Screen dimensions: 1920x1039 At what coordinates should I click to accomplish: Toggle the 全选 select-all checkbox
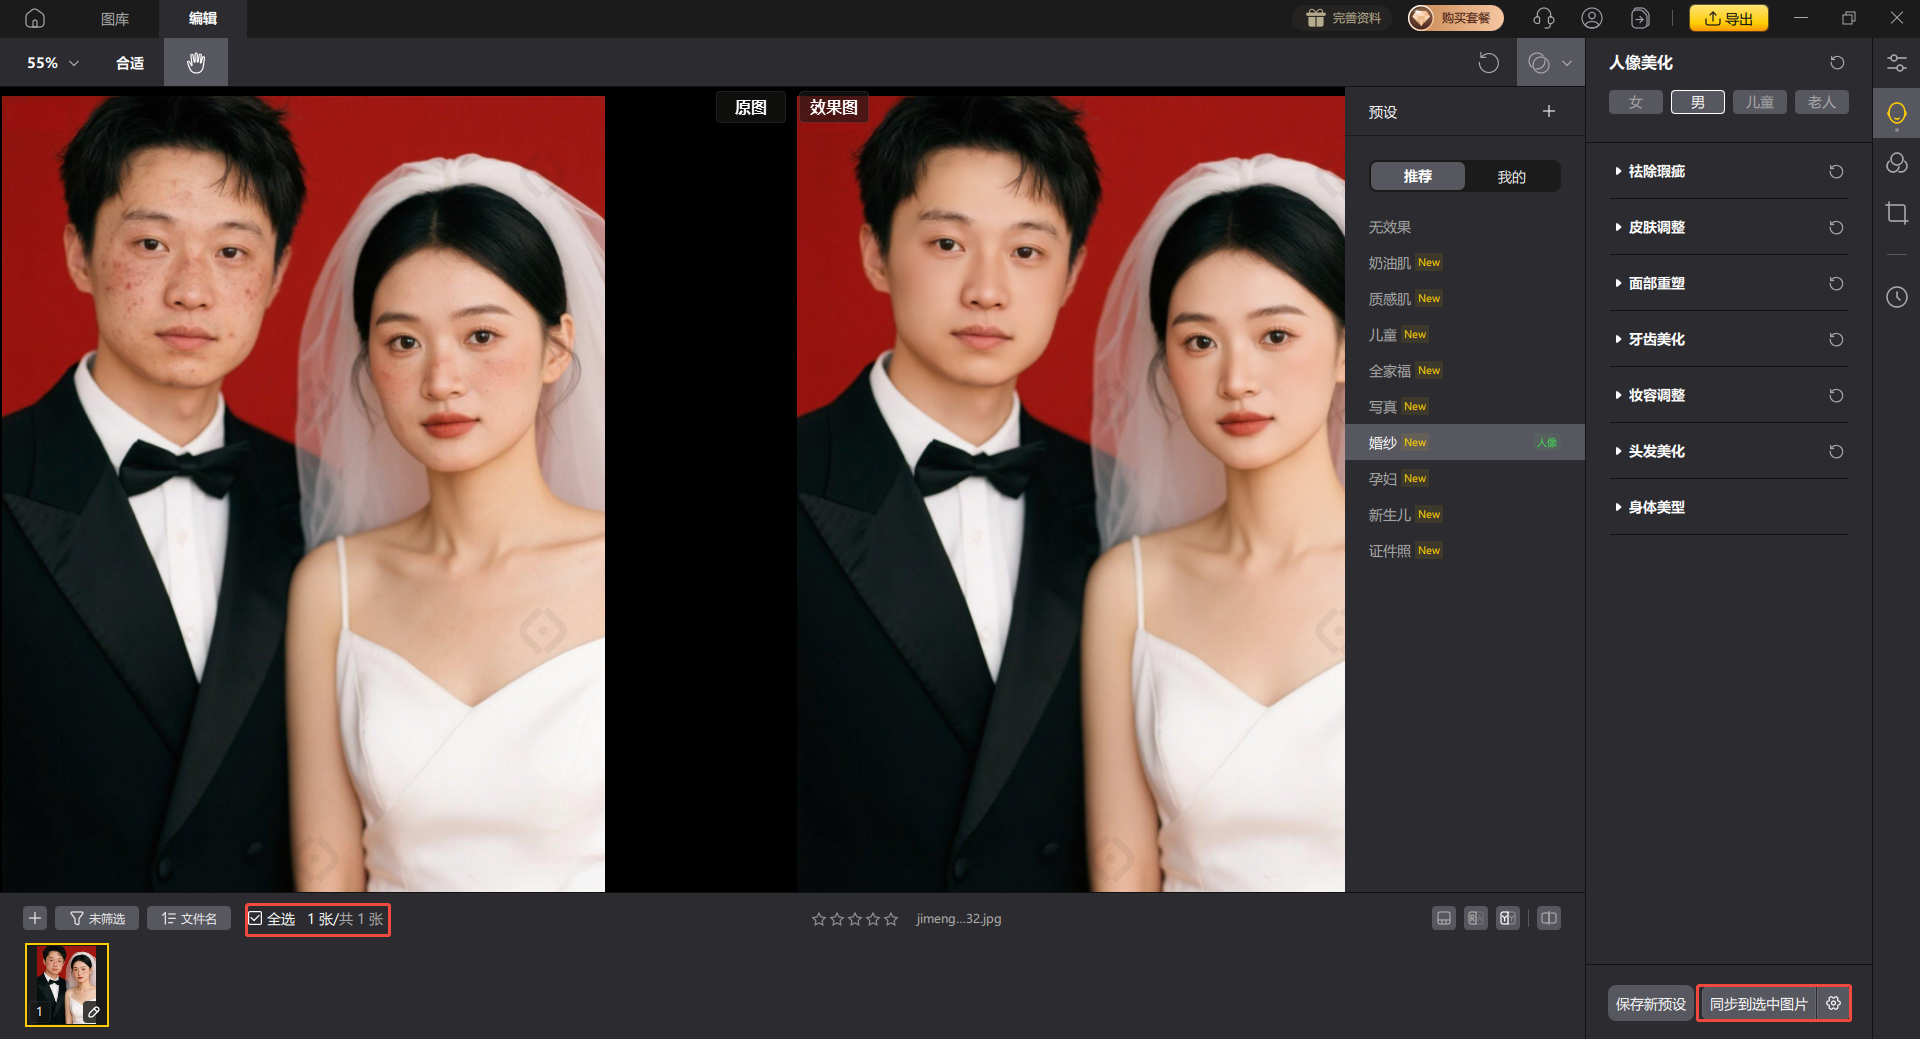tap(255, 918)
